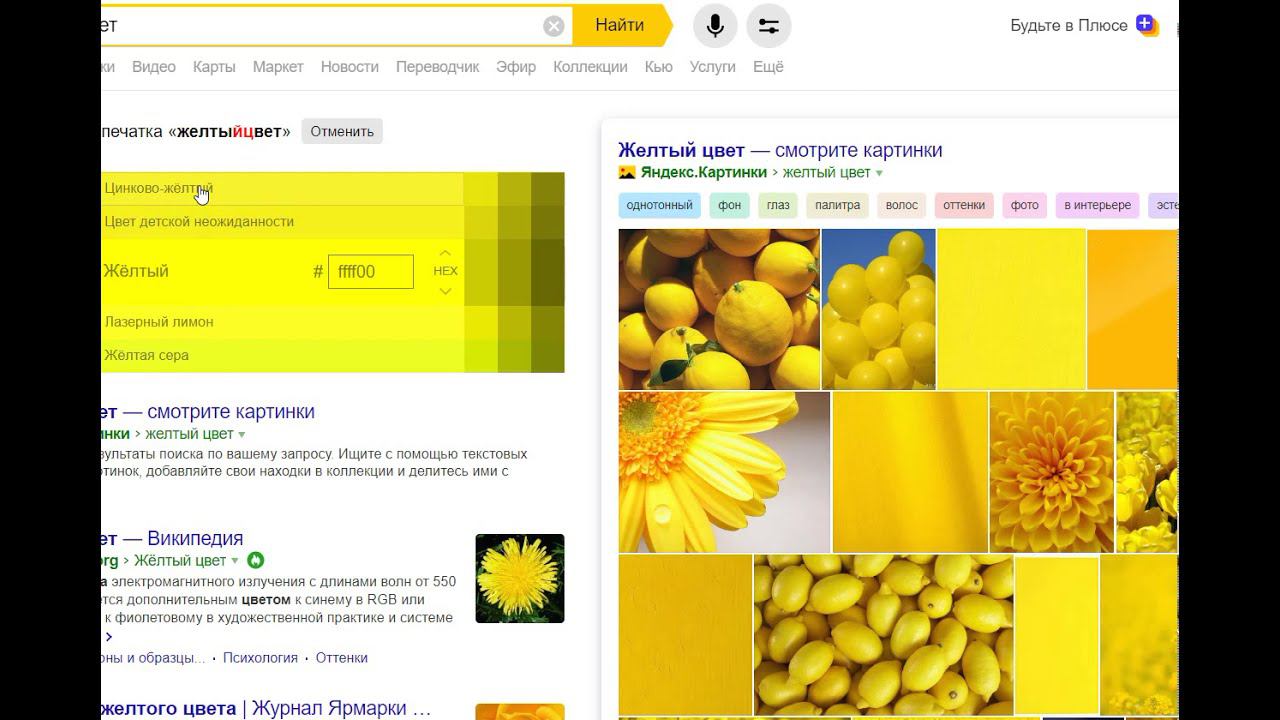
Task: Switch to the Карты tab
Action: tap(214, 67)
